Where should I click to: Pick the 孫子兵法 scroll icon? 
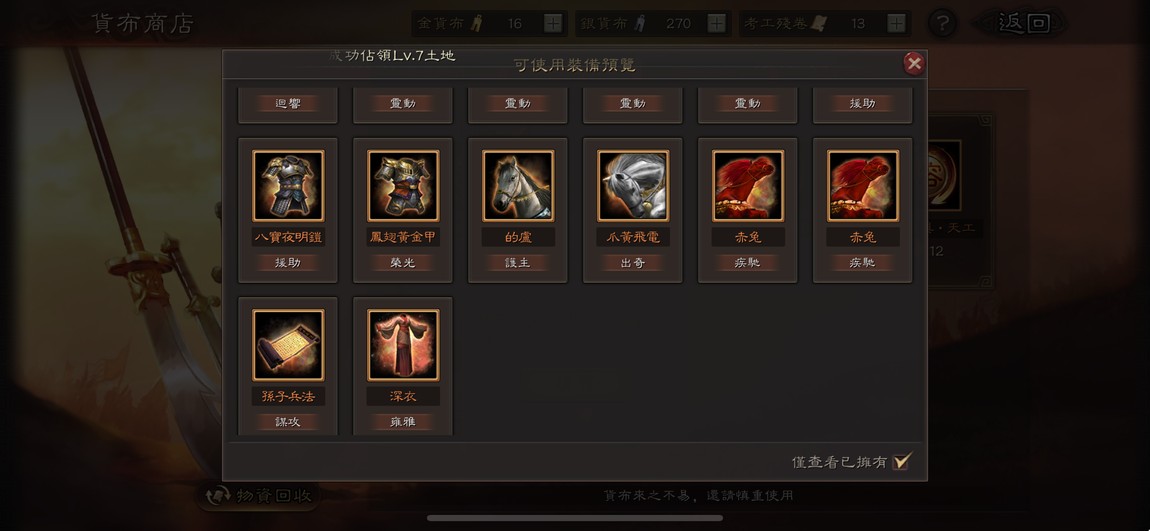click(x=288, y=345)
